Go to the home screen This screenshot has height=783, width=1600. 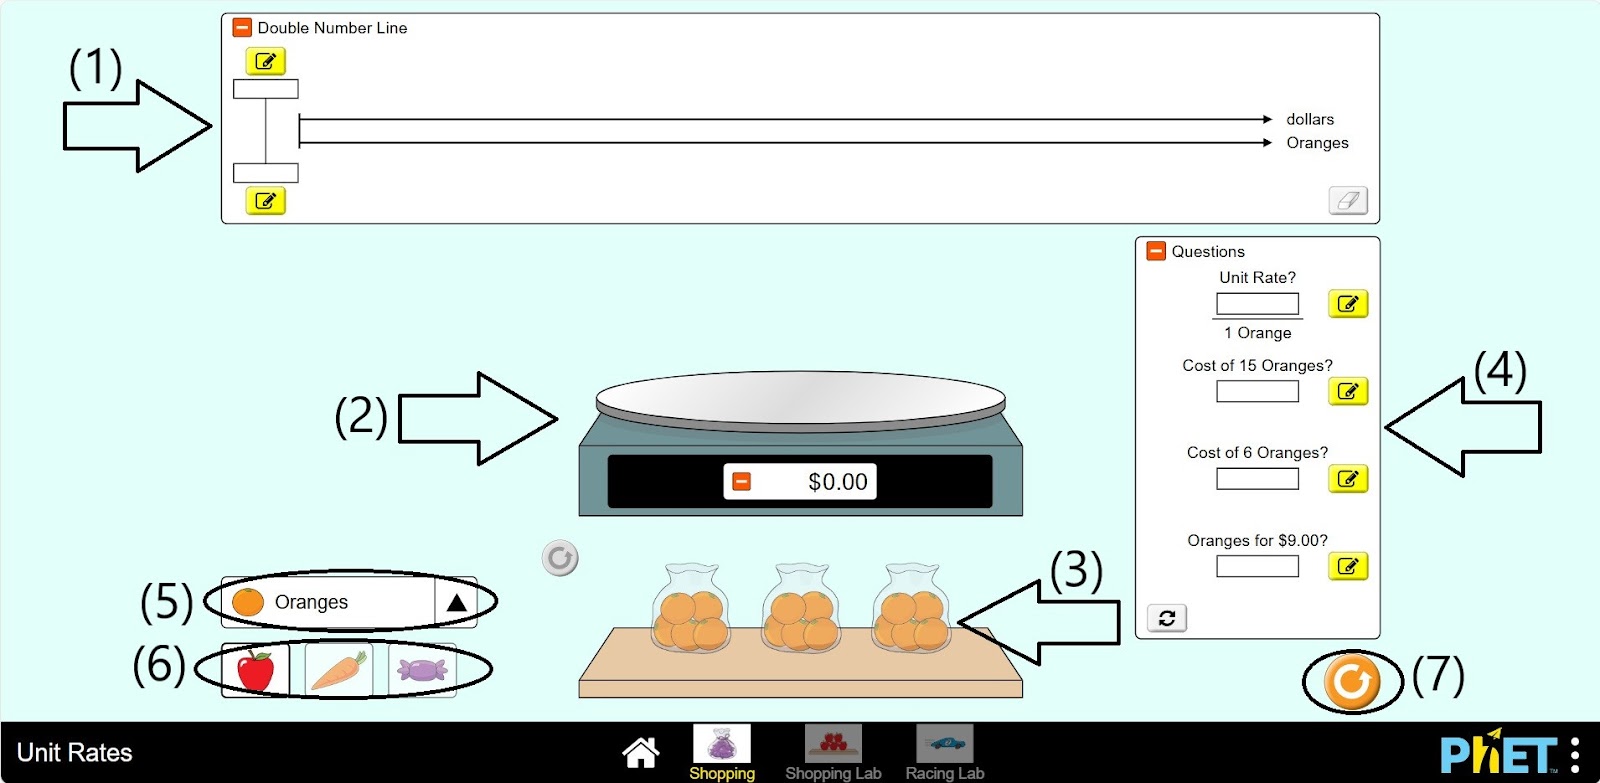(640, 752)
